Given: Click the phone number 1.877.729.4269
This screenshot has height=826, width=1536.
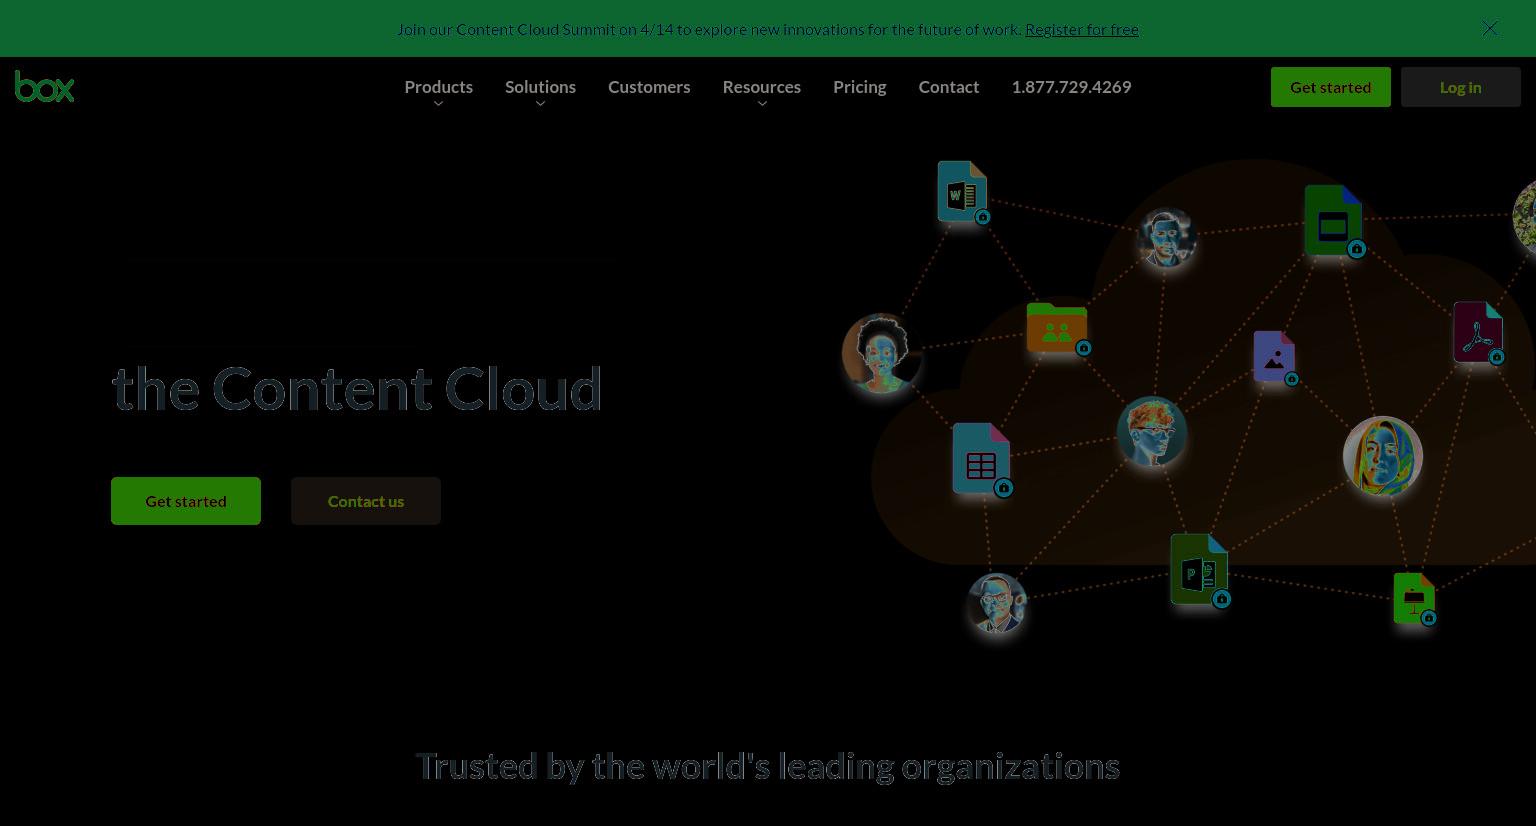Looking at the screenshot, I should [x=1071, y=87].
